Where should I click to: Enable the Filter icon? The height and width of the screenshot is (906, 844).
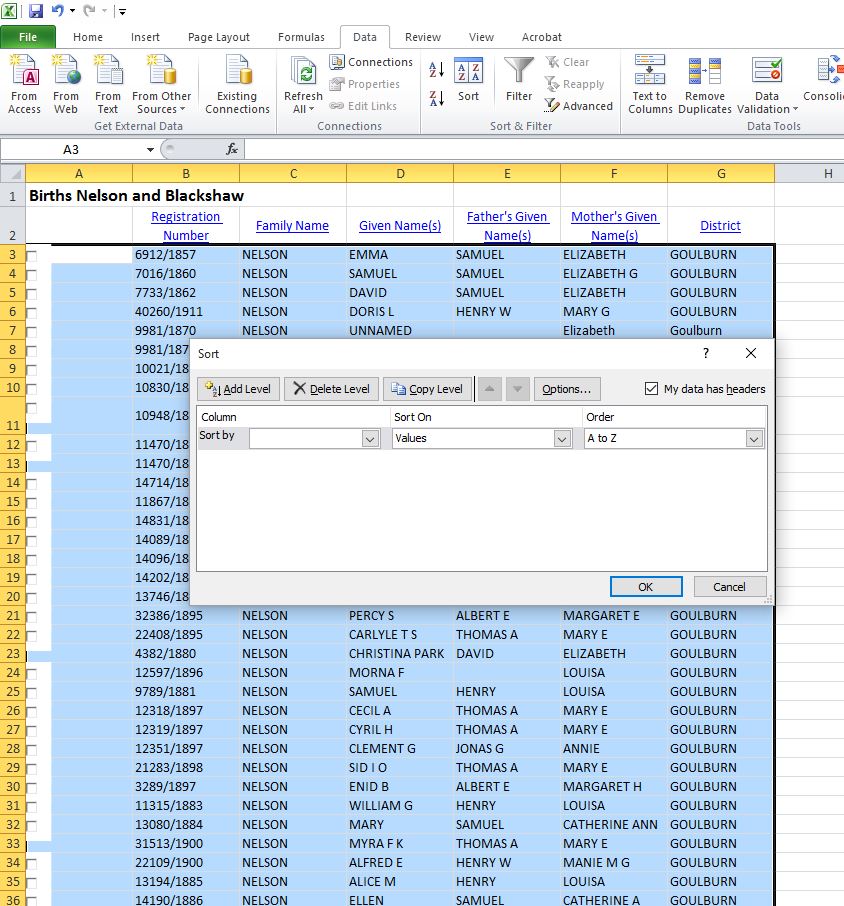(517, 80)
